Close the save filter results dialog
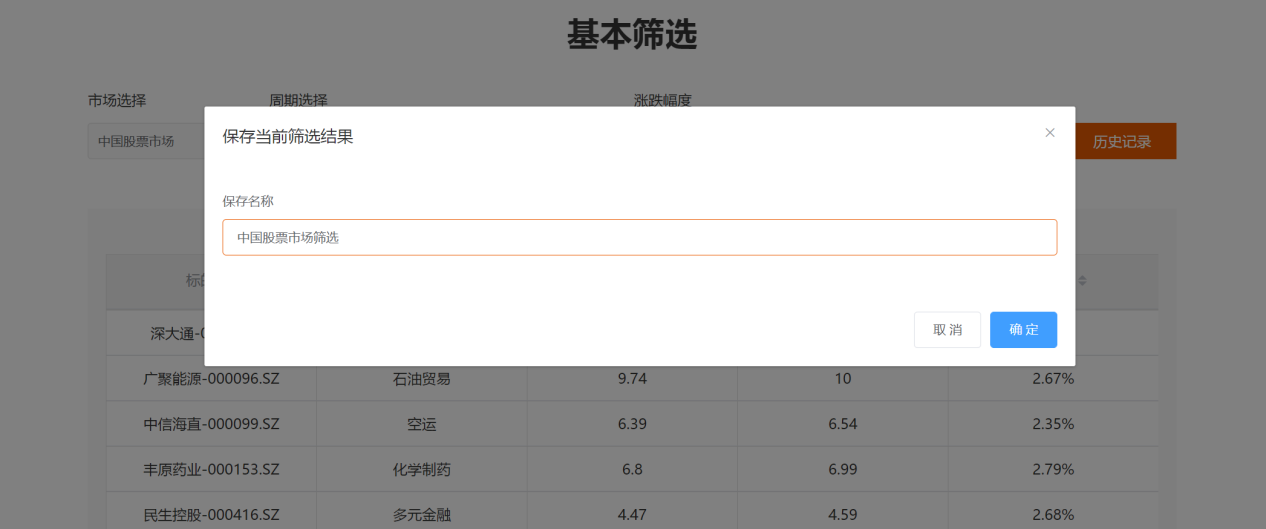This screenshot has width=1266, height=529. click(x=1049, y=133)
